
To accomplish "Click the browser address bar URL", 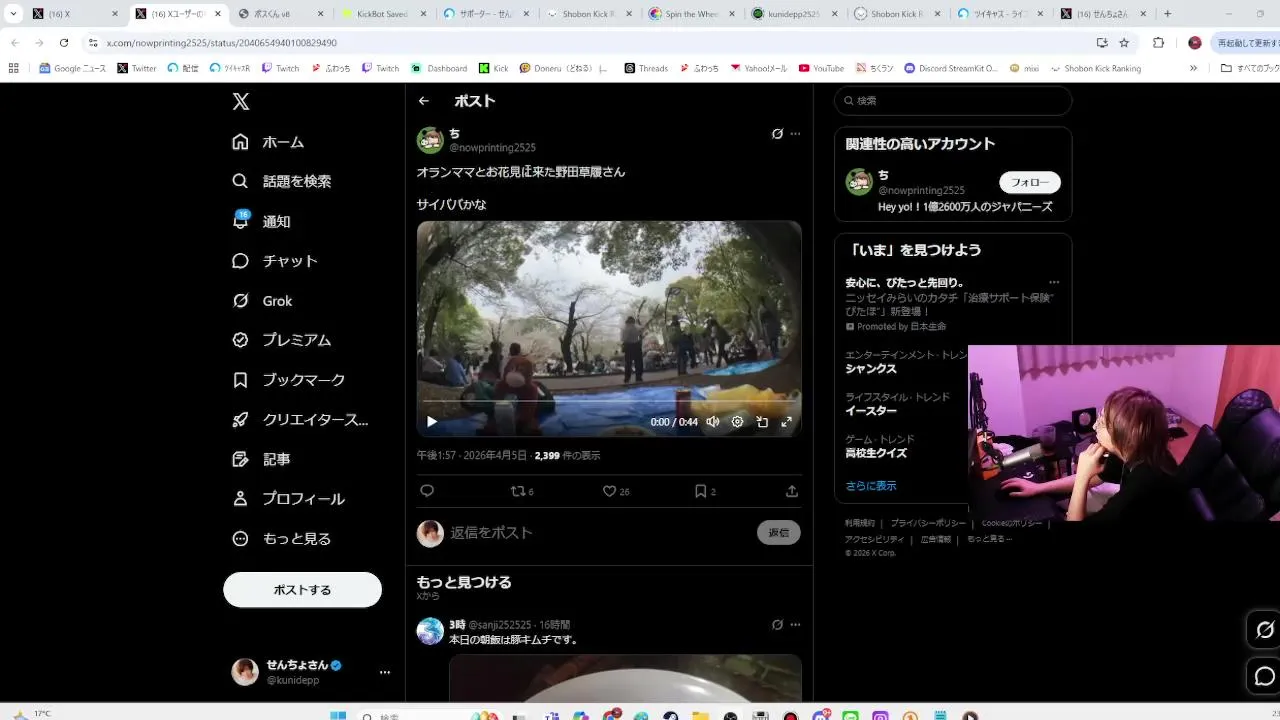I will [x=222, y=43].
